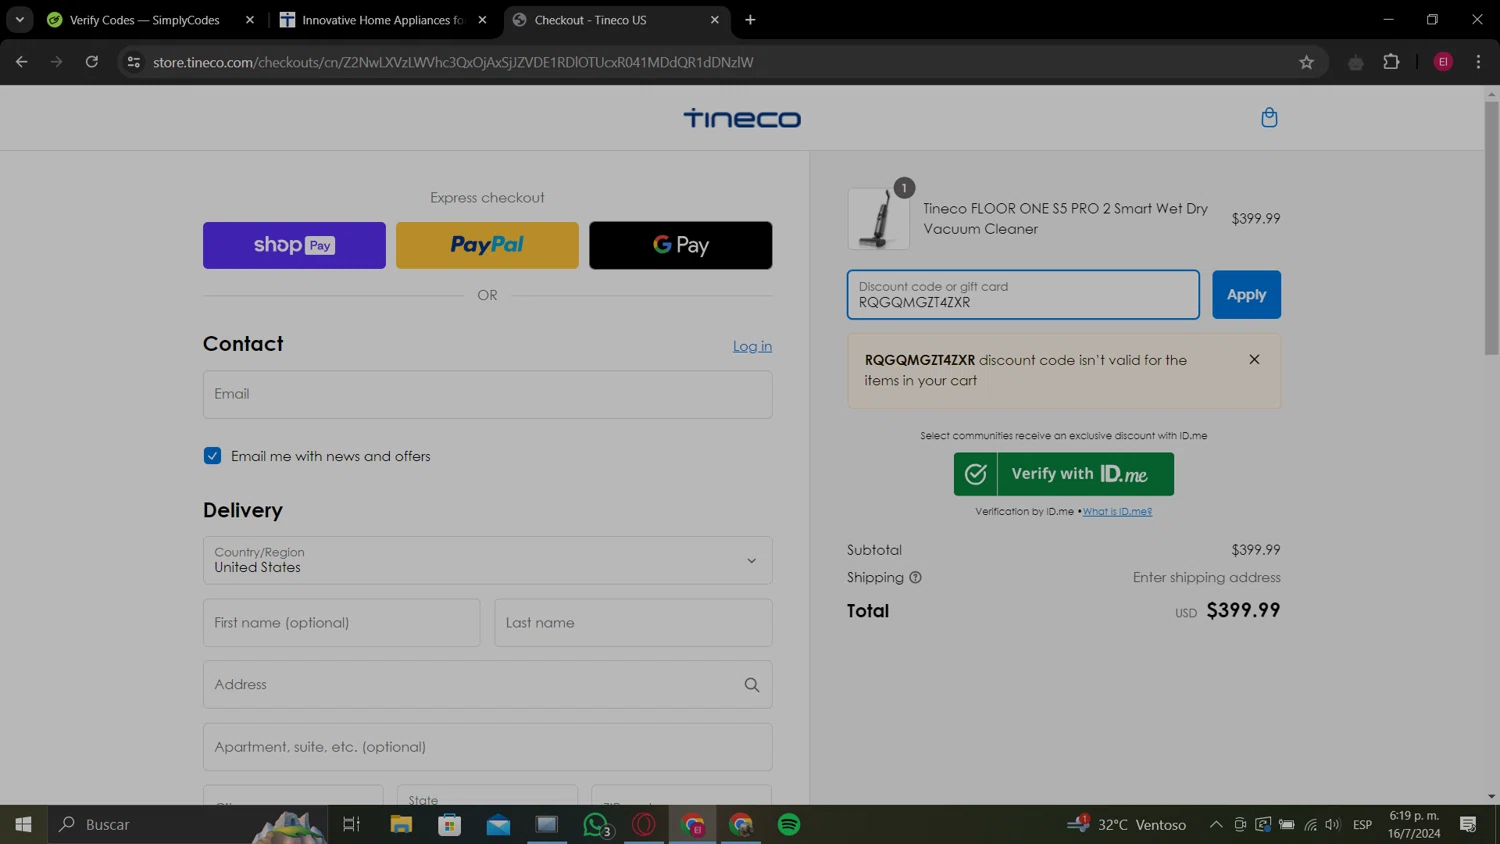The image size is (1500, 844).
Task: Pay with Shop Pay
Action: coord(294,245)
